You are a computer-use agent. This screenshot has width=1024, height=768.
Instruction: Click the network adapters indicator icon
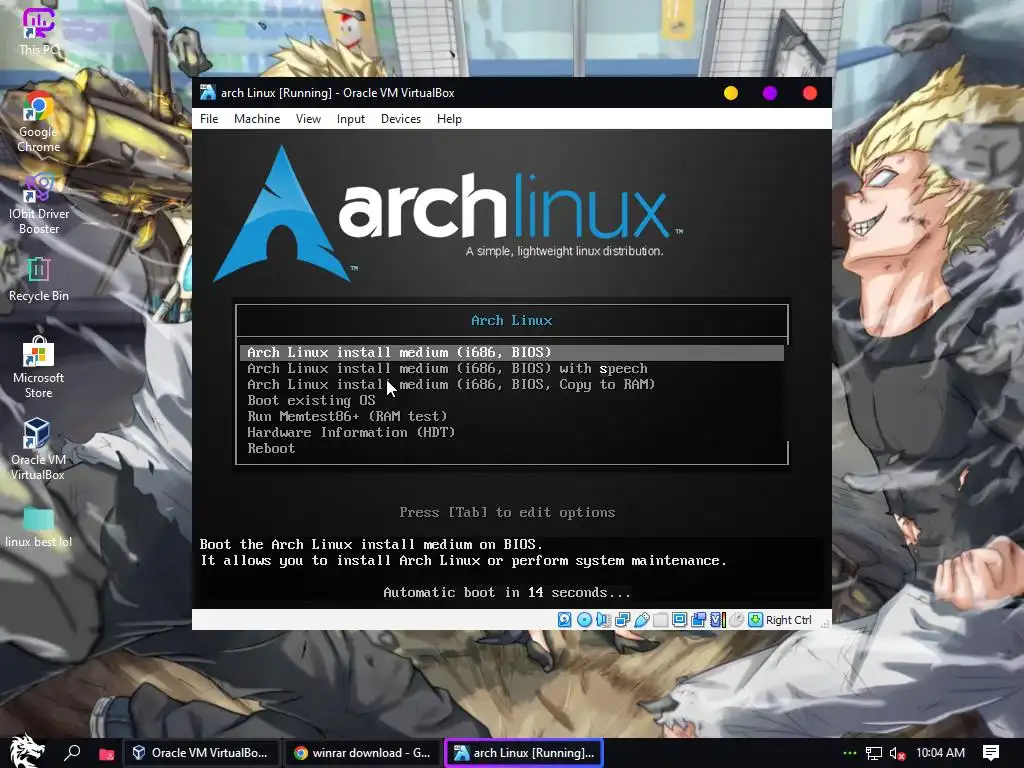(x=622, y=620)
